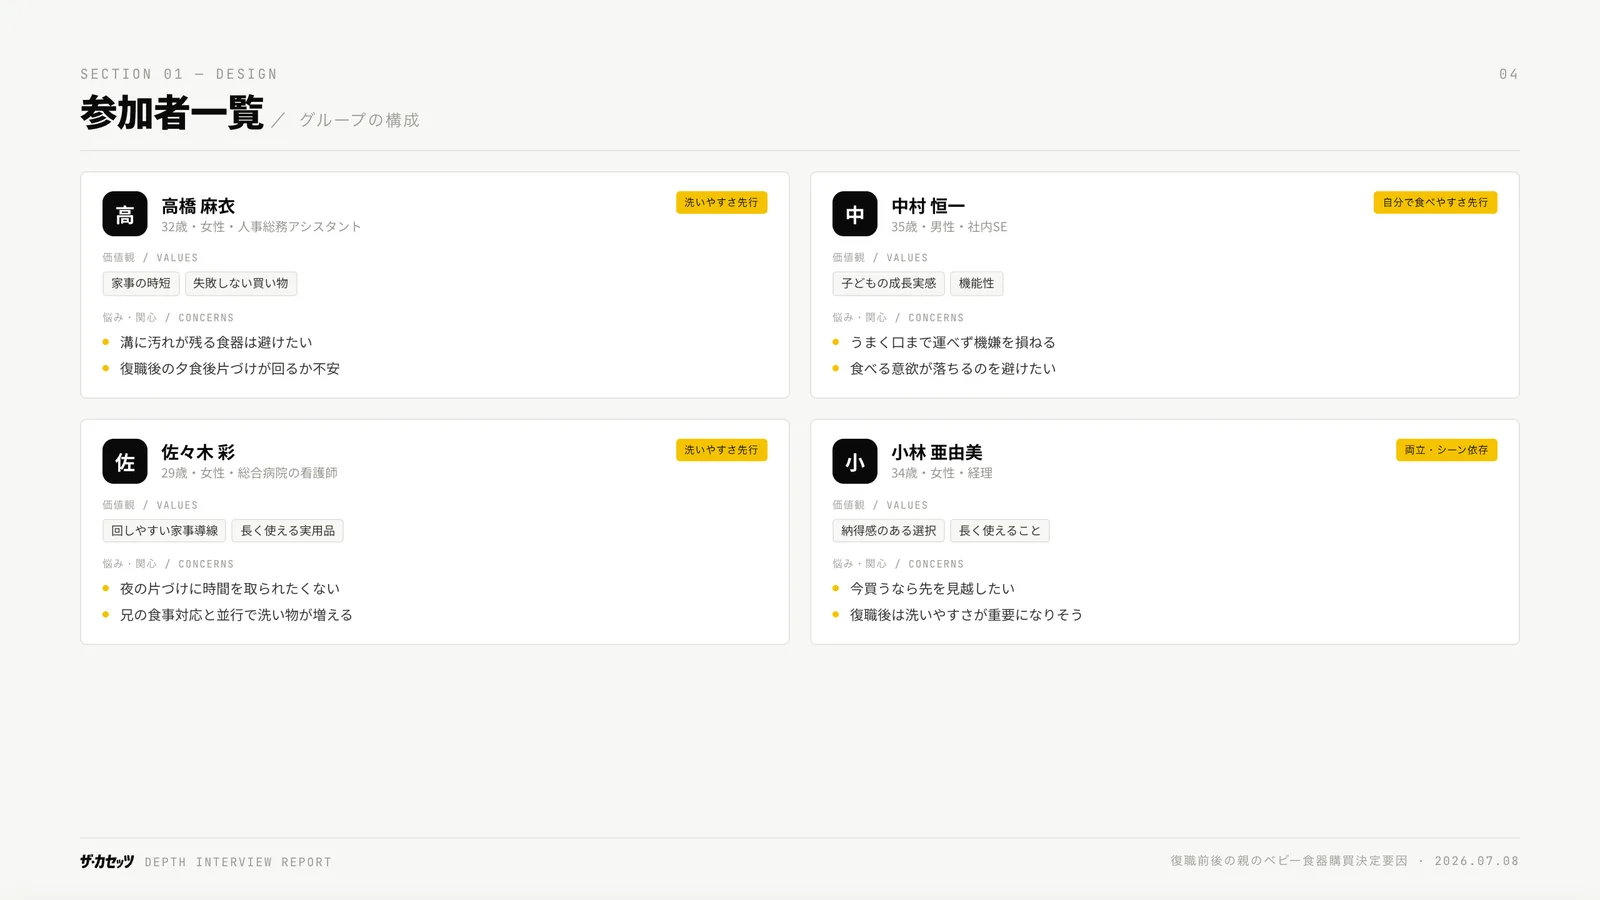Click the SECTION 01 — DESIGN label
Viewport: 1600px width, 900px height.
[x=179, y=74]
